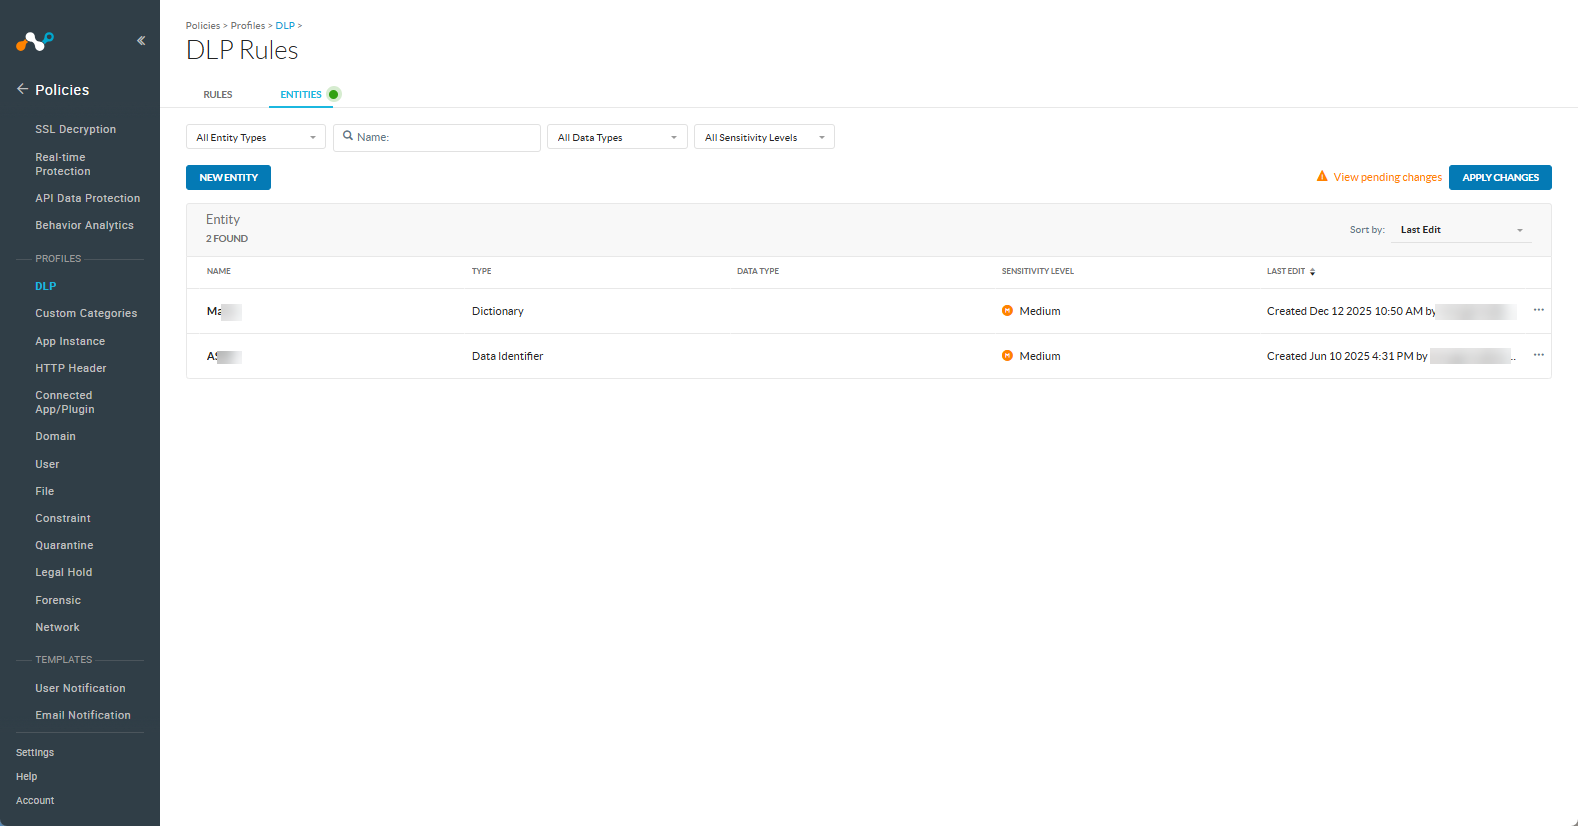Click the '2 FOUND' count text
The height and width of the screenshot is (826, 1578).
point(227,239)
